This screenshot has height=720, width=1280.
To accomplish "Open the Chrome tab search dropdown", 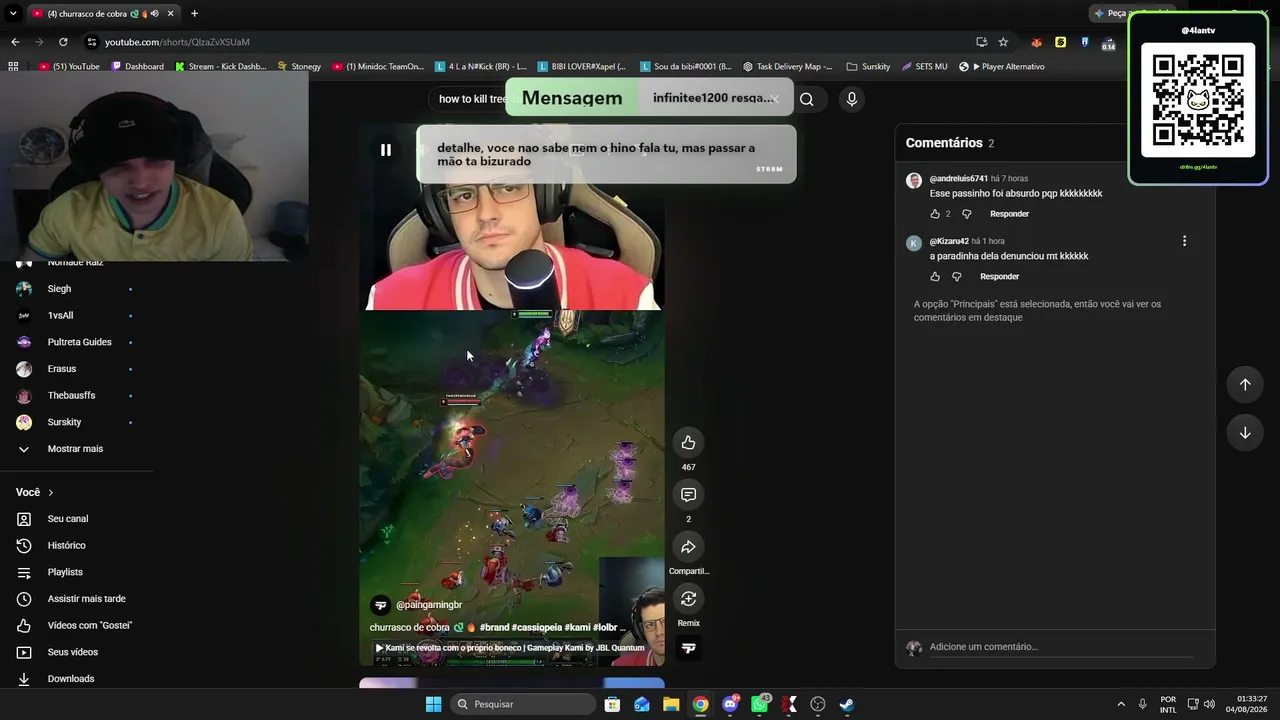I will click(13, 14).
